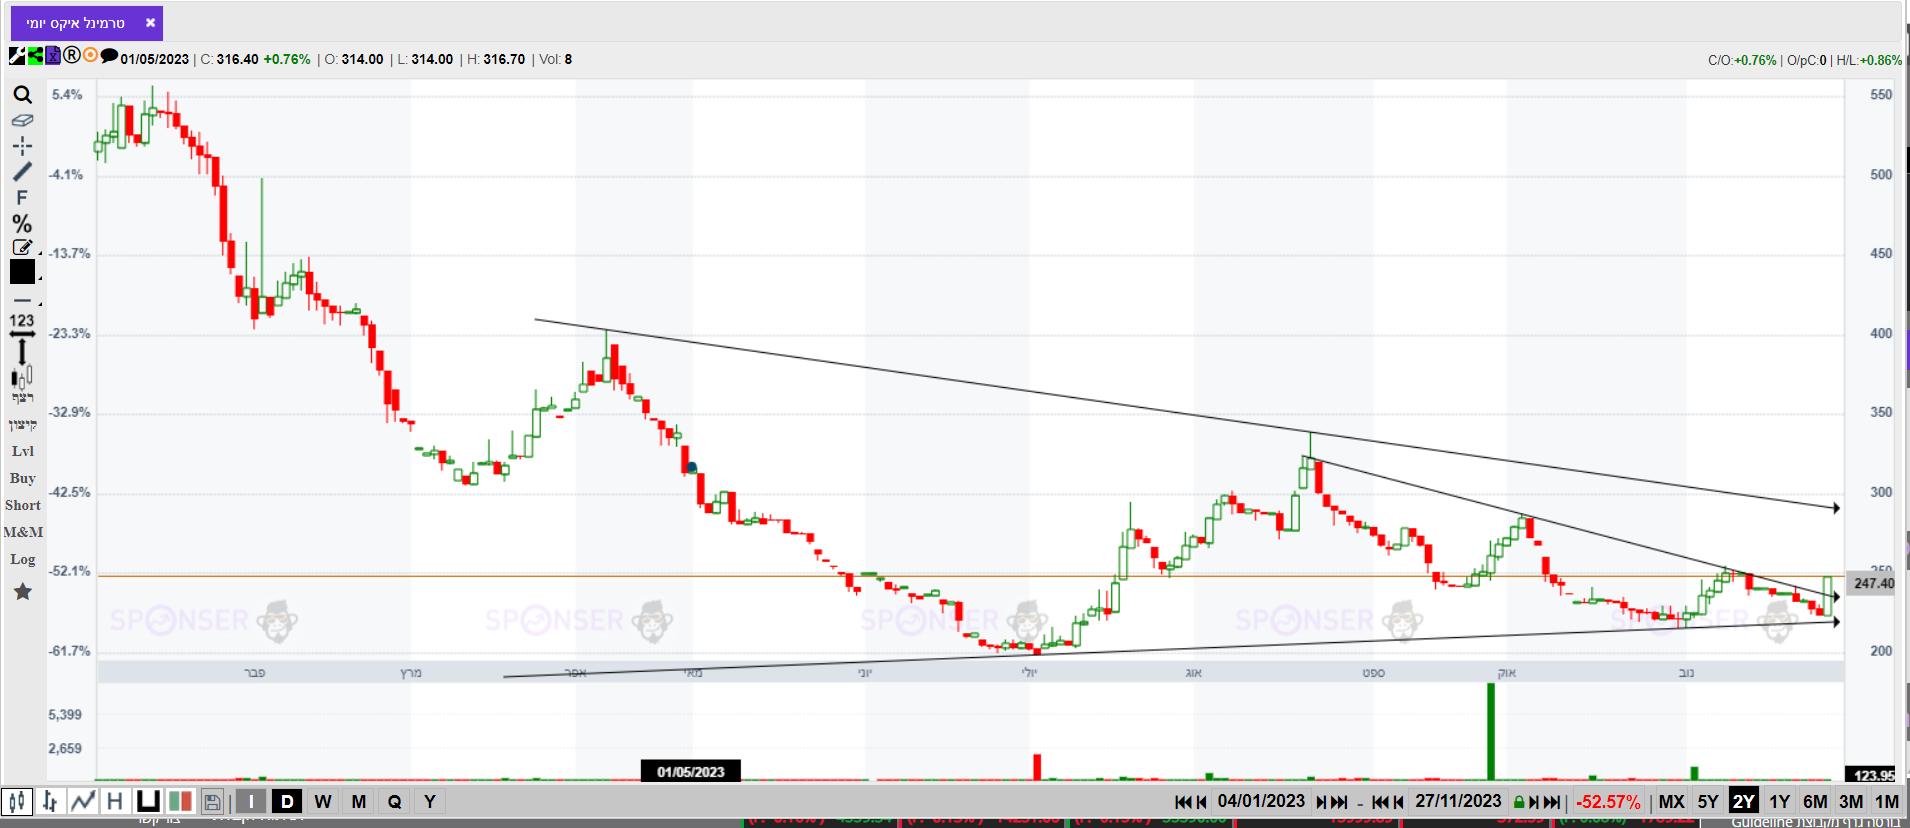Select the trend line drawing tool

point(22,172)
